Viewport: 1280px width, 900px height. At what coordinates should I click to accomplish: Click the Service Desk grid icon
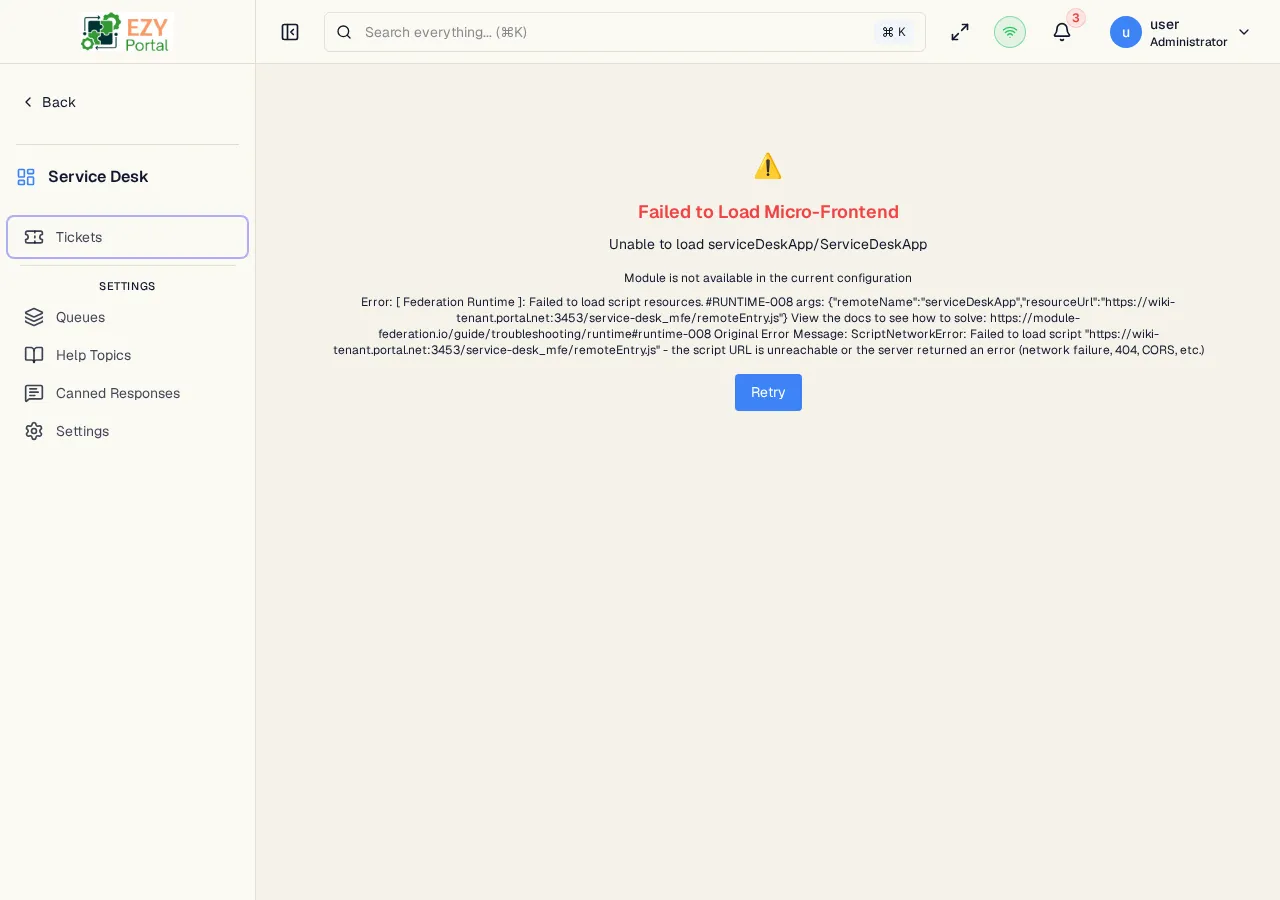click(x=26, y=177)
